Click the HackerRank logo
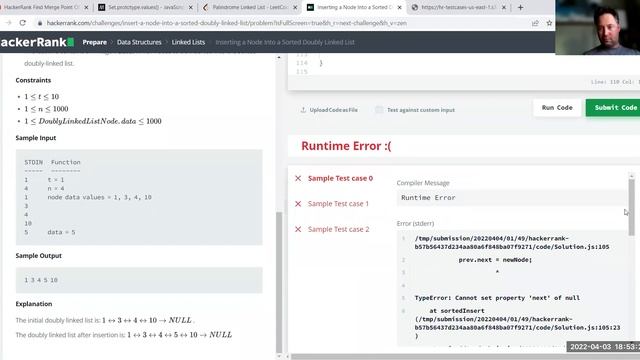This screenshot has height=360, width=640. [37, 42]
